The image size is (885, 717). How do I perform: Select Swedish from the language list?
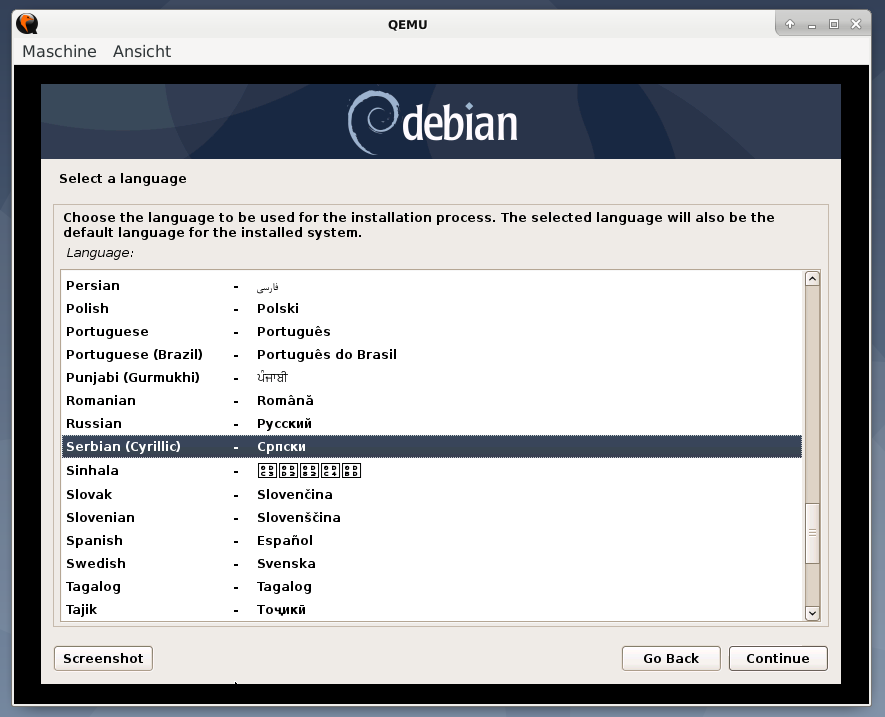(431, 564)
